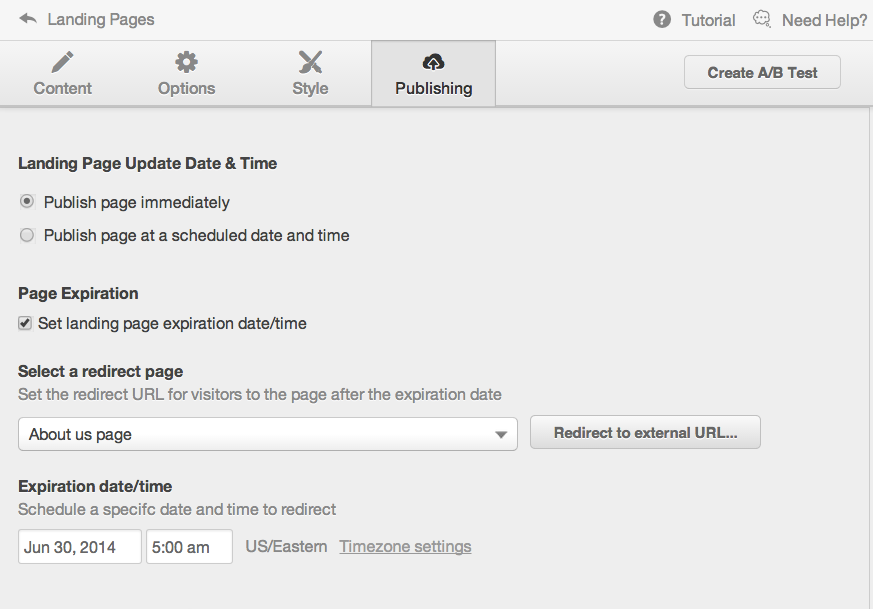This screenshot has height=609, width=873.
Task: Select Publish page at a scheduled date
Action: [27, 235]
